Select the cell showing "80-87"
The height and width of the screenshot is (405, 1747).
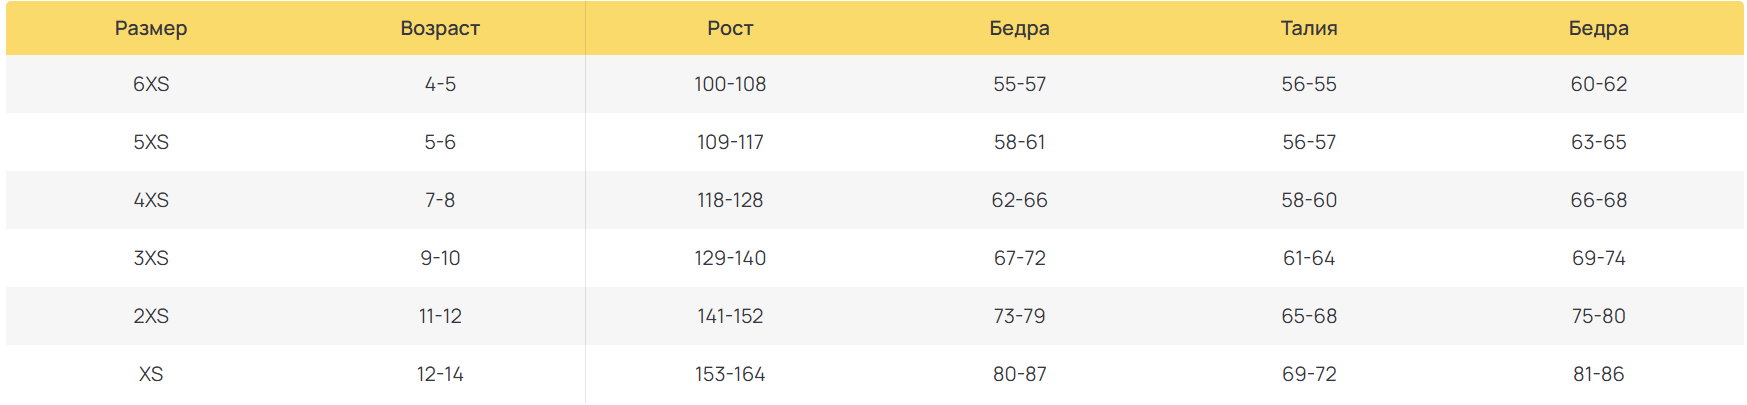[x=1019, y=374]
